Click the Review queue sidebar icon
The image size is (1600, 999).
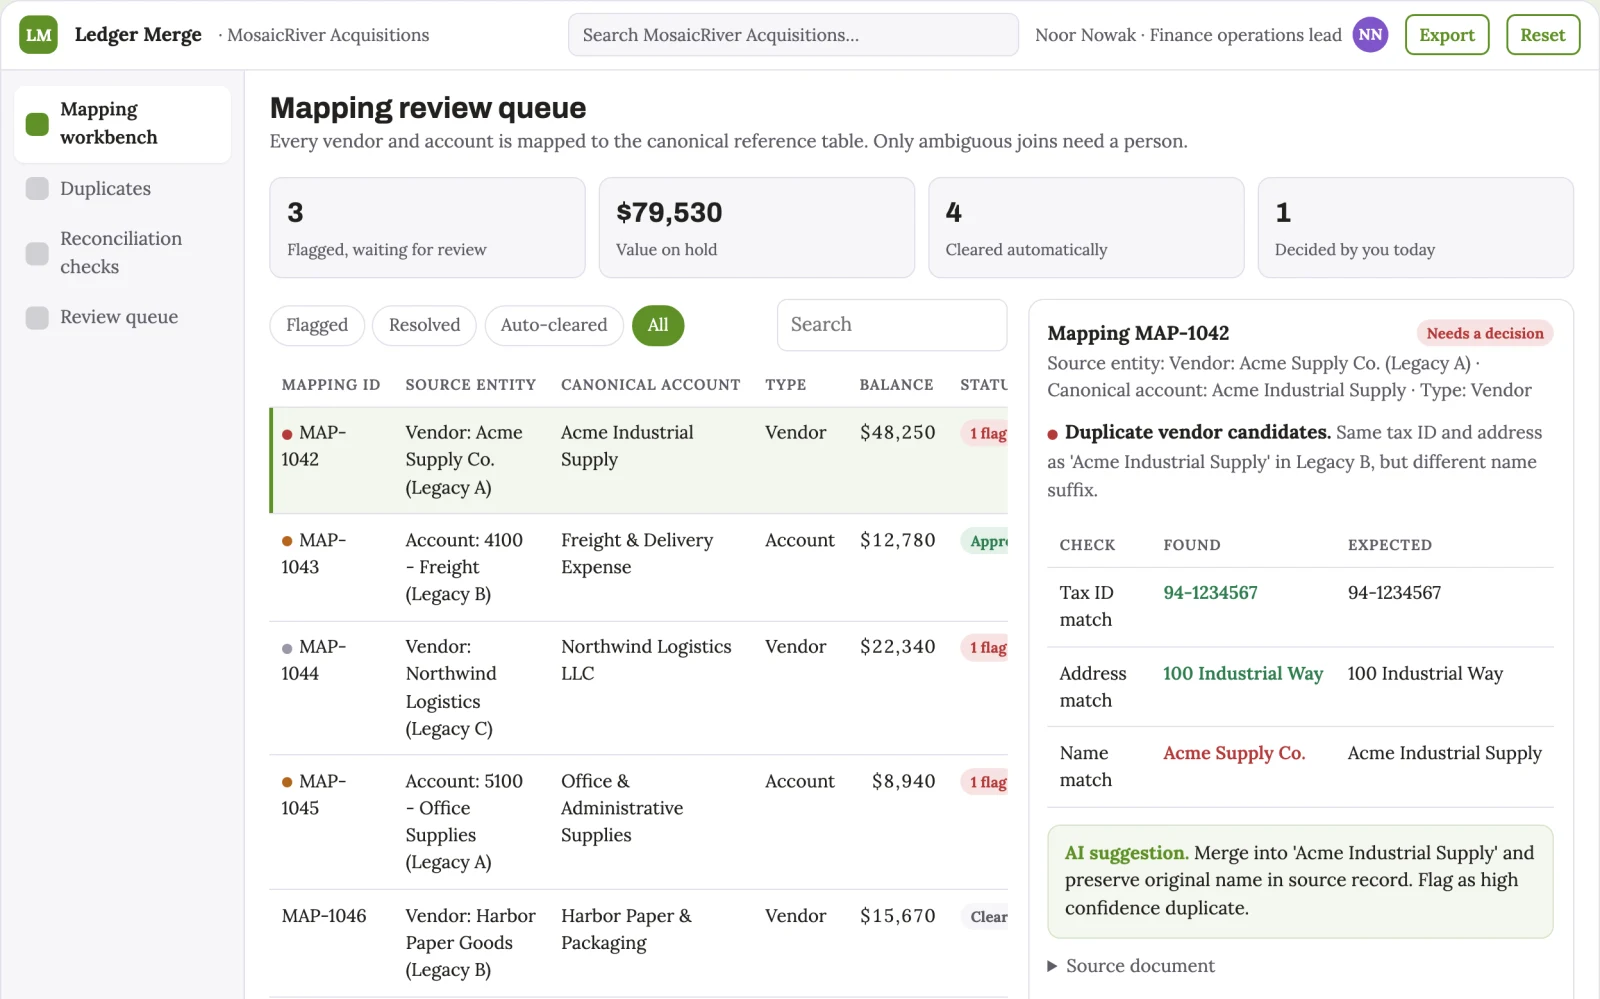tap(37, 317)
